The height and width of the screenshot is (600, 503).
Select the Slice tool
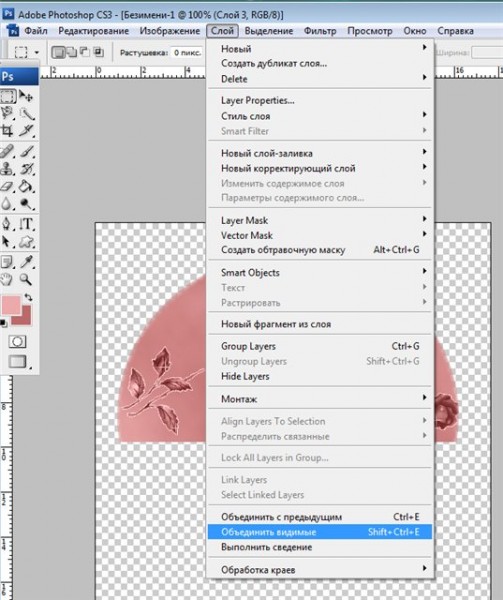[26, 130]
